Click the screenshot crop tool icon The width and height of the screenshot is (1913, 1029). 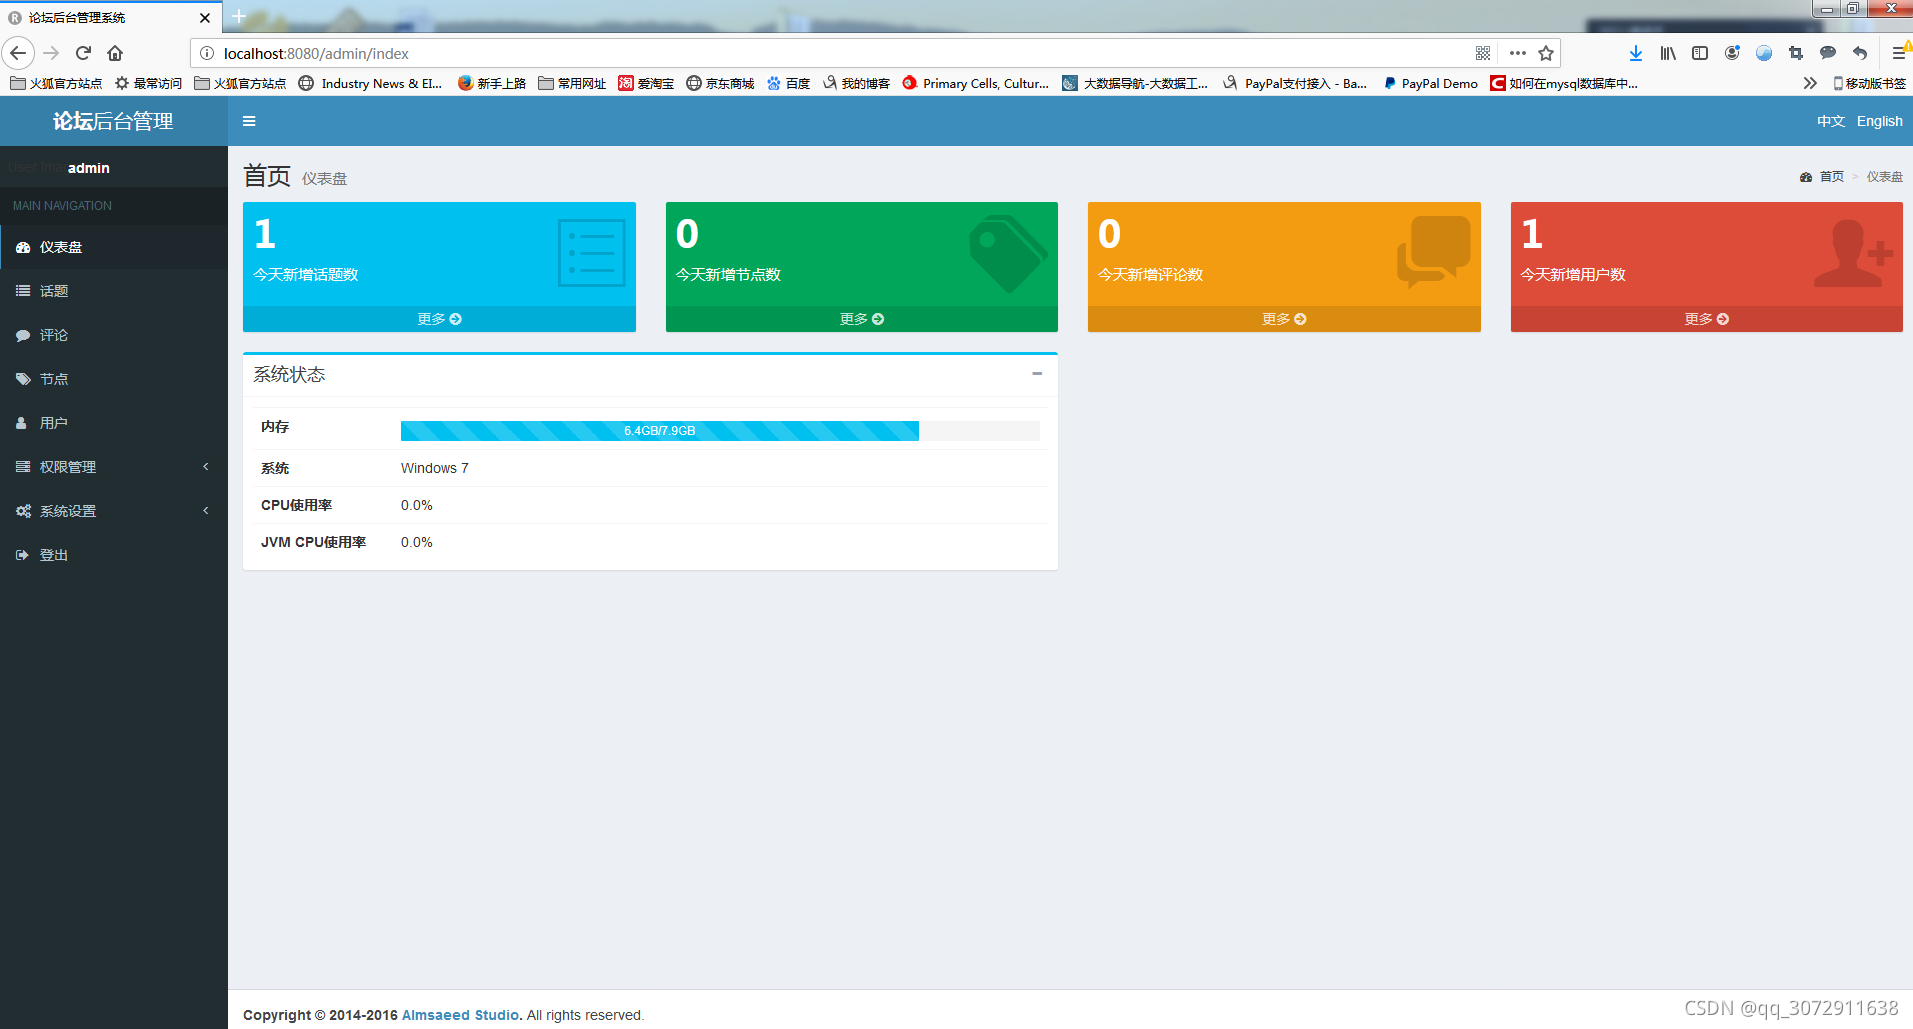pyautogui.click(x=1796, y=53)
